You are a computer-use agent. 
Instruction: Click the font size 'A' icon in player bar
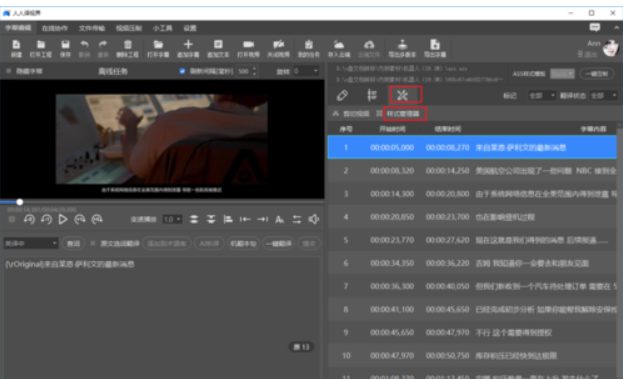pyautogui.click(x=279, y=219)
